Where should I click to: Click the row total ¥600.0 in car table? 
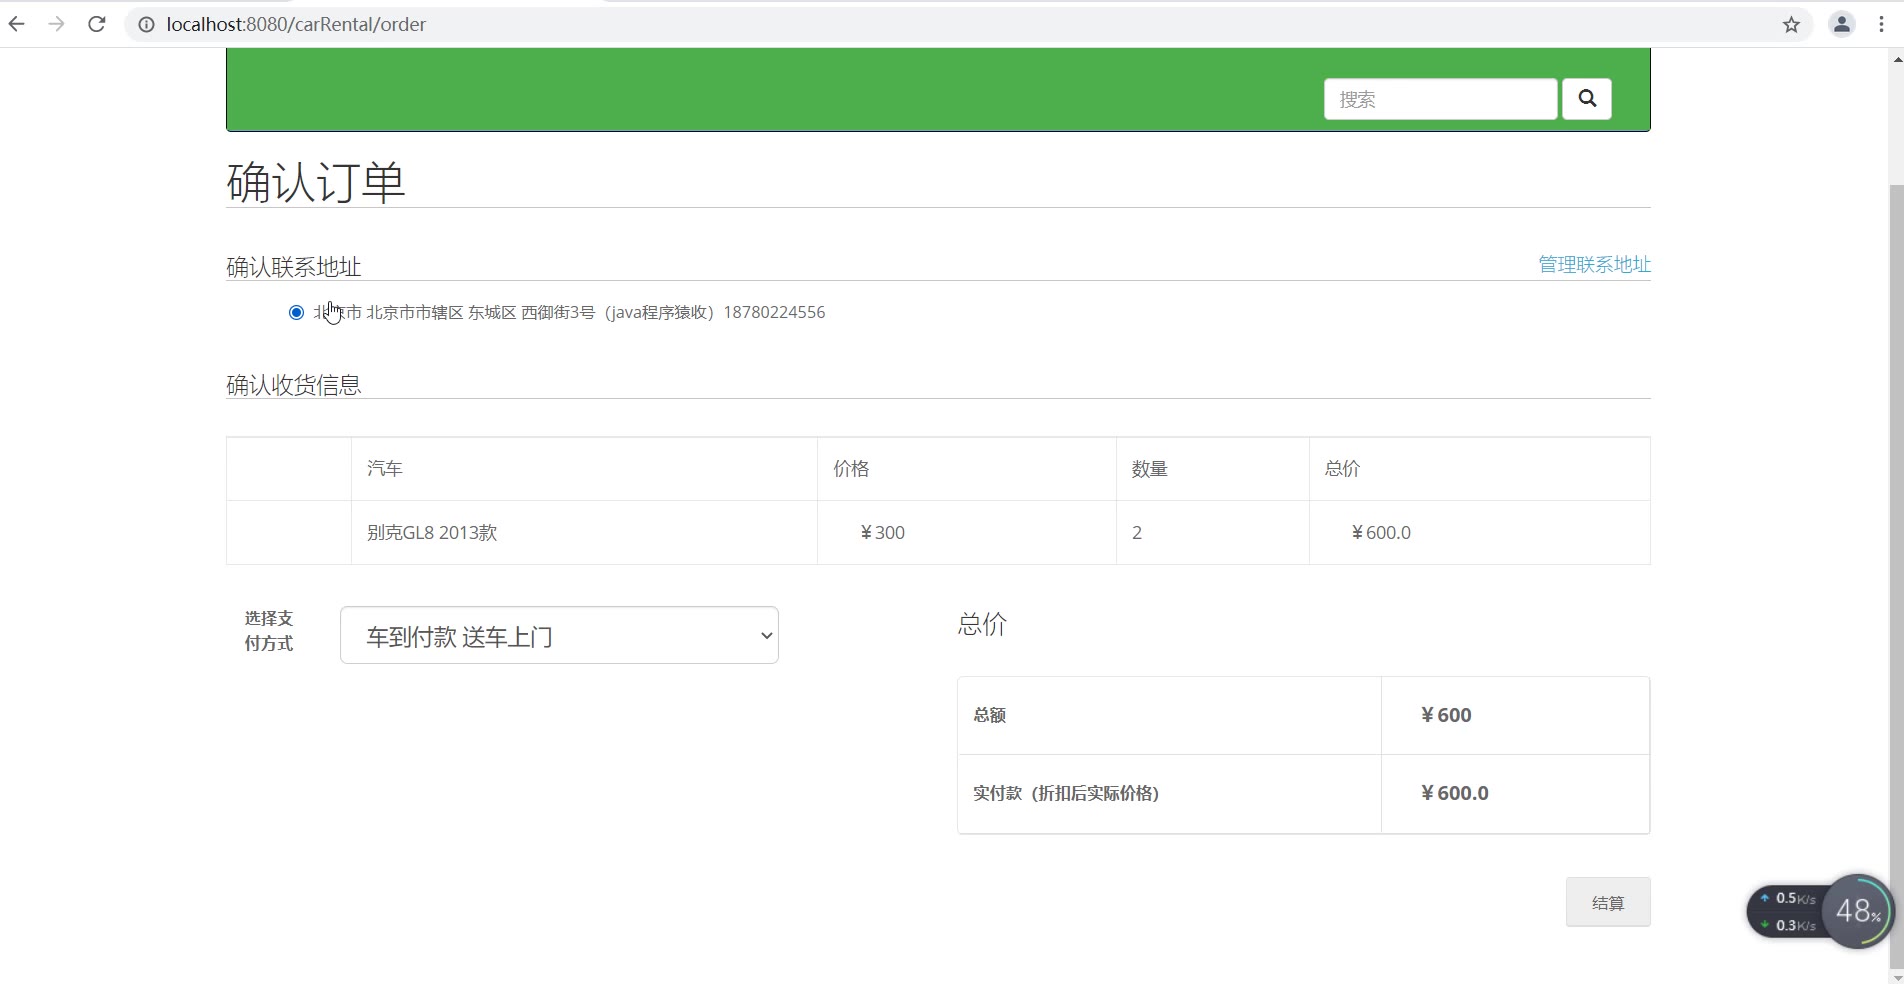pyautogui.click(x=1380, y=532)
